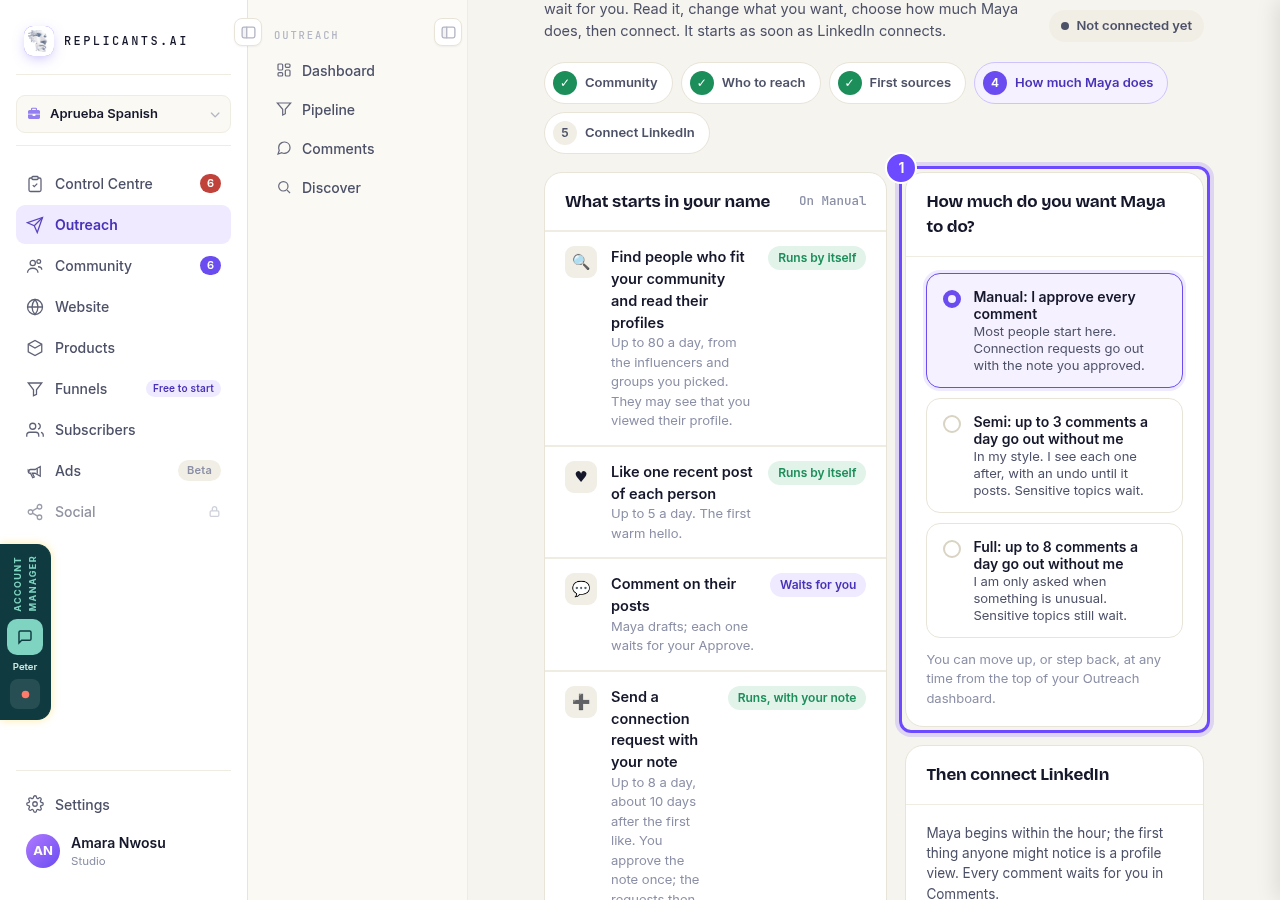Go to the First sources step
This screenshot has width=1280, height=900.
(897, 83)
